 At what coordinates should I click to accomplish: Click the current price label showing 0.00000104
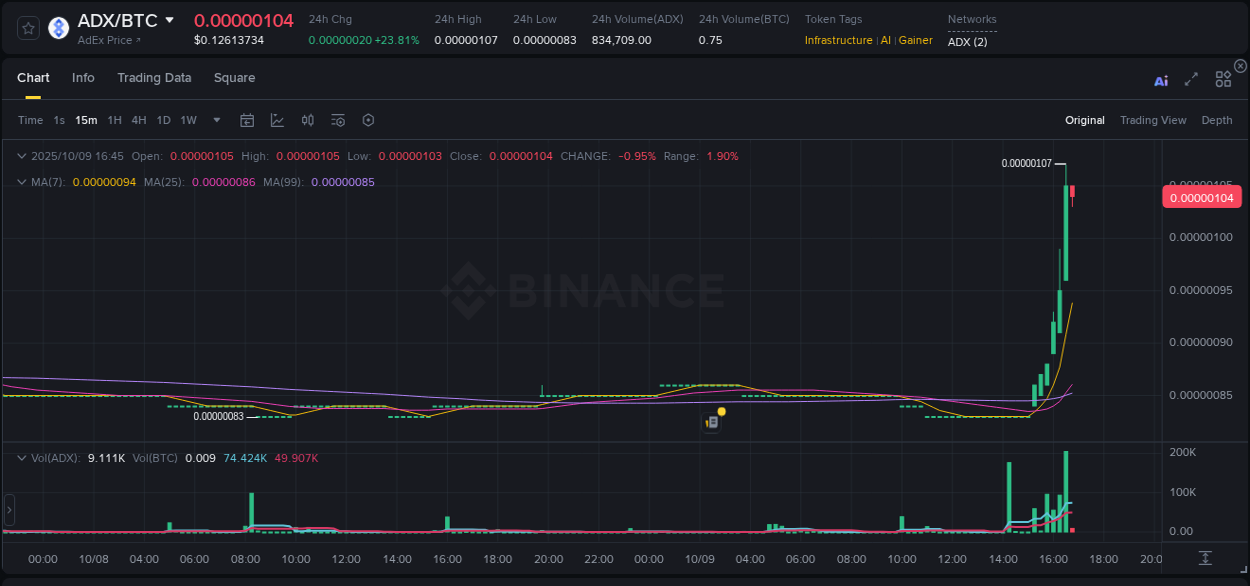1201,197
